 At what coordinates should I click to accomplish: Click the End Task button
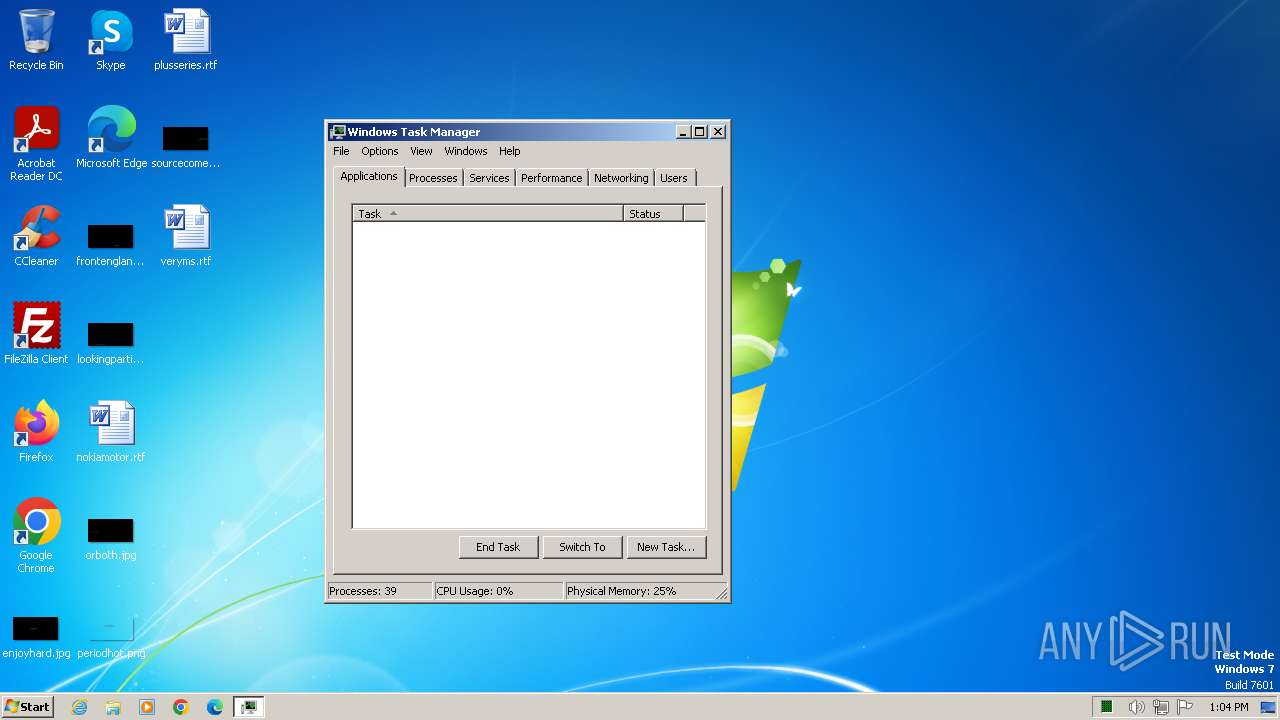(498, 547)
